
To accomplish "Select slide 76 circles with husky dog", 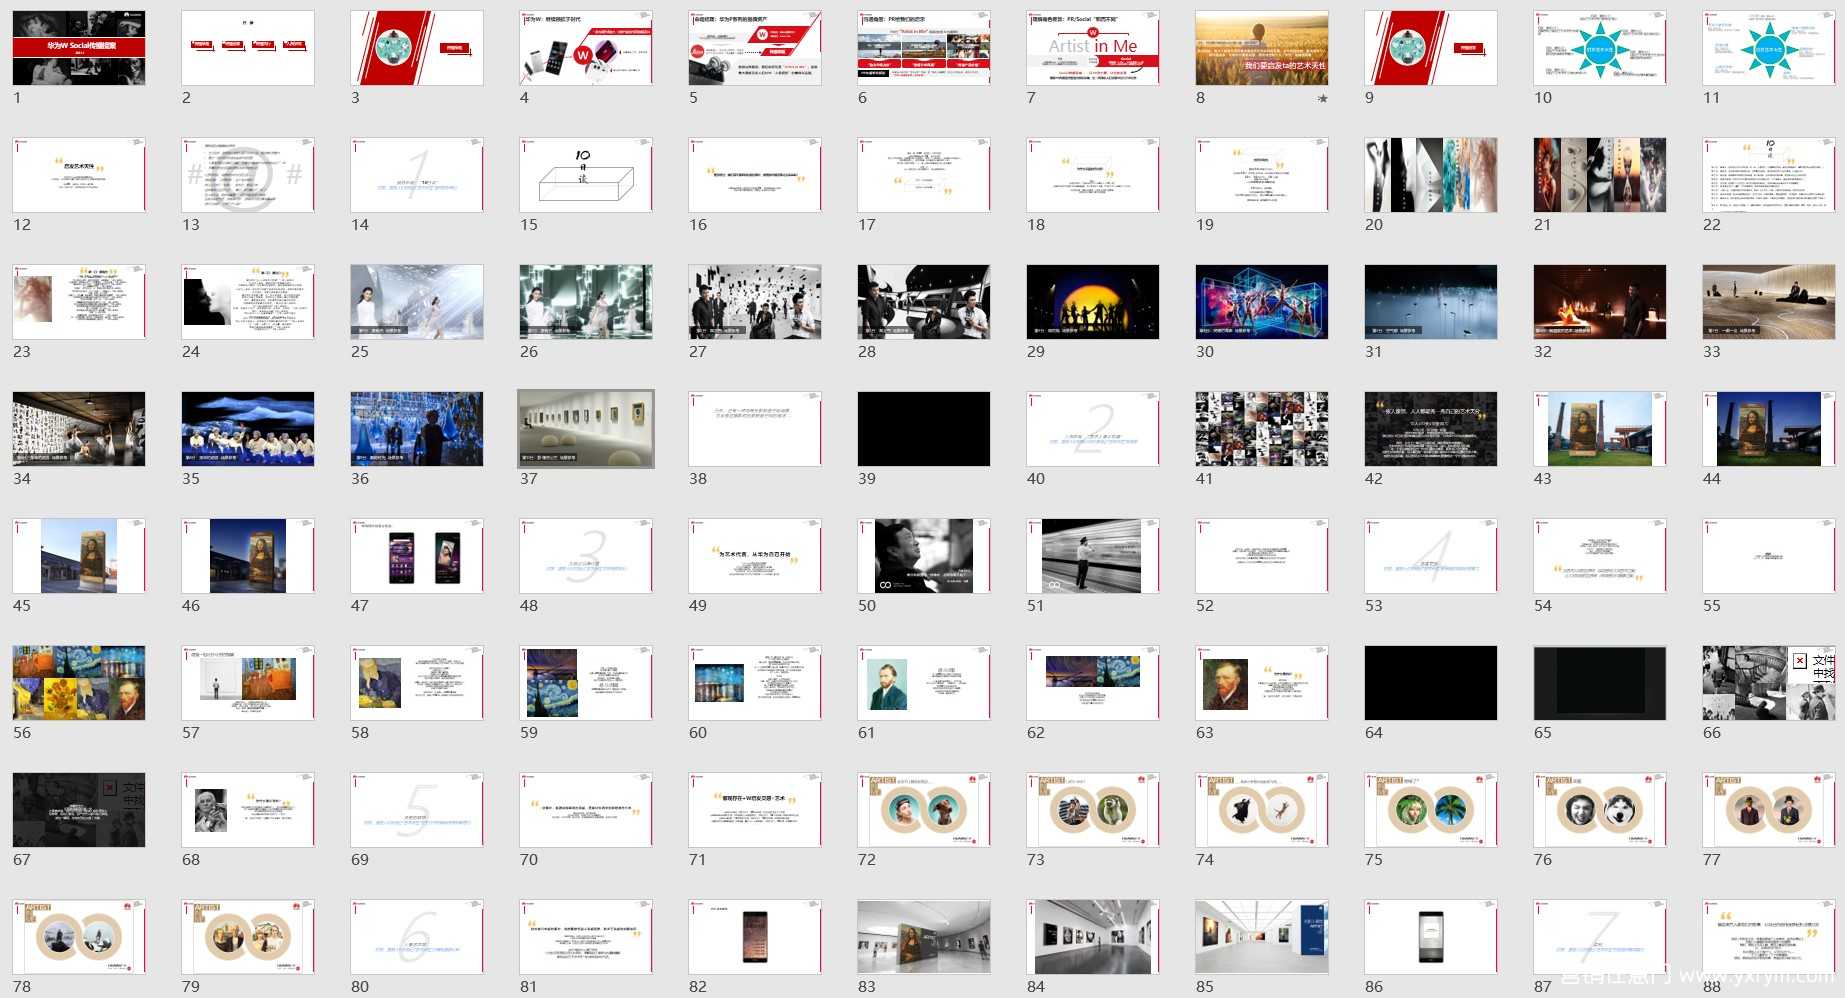I will [x=1600, y=810].
